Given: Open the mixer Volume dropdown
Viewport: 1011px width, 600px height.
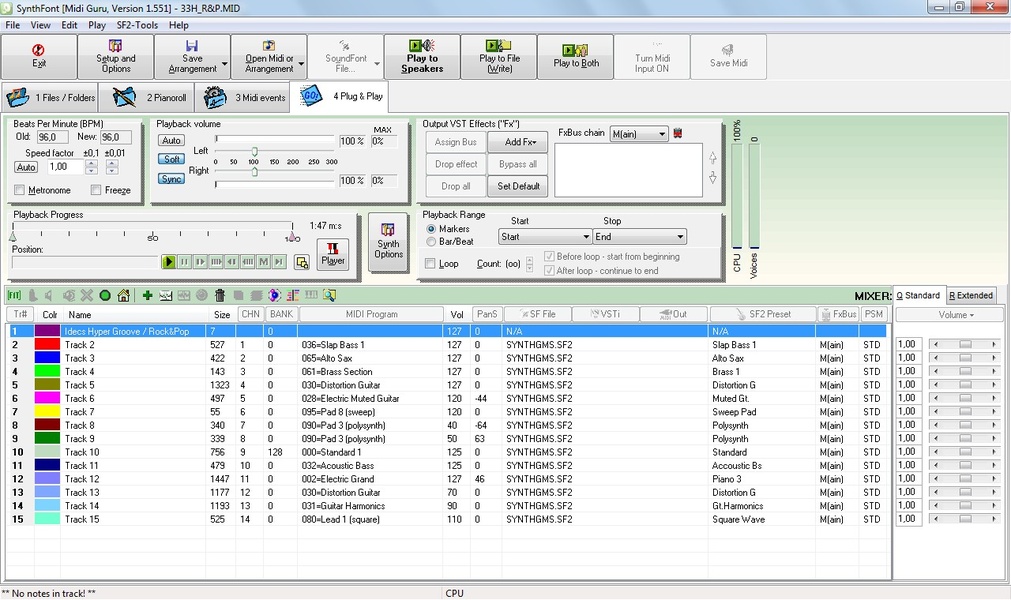Looking at the screenshot, I should point(954,315).
